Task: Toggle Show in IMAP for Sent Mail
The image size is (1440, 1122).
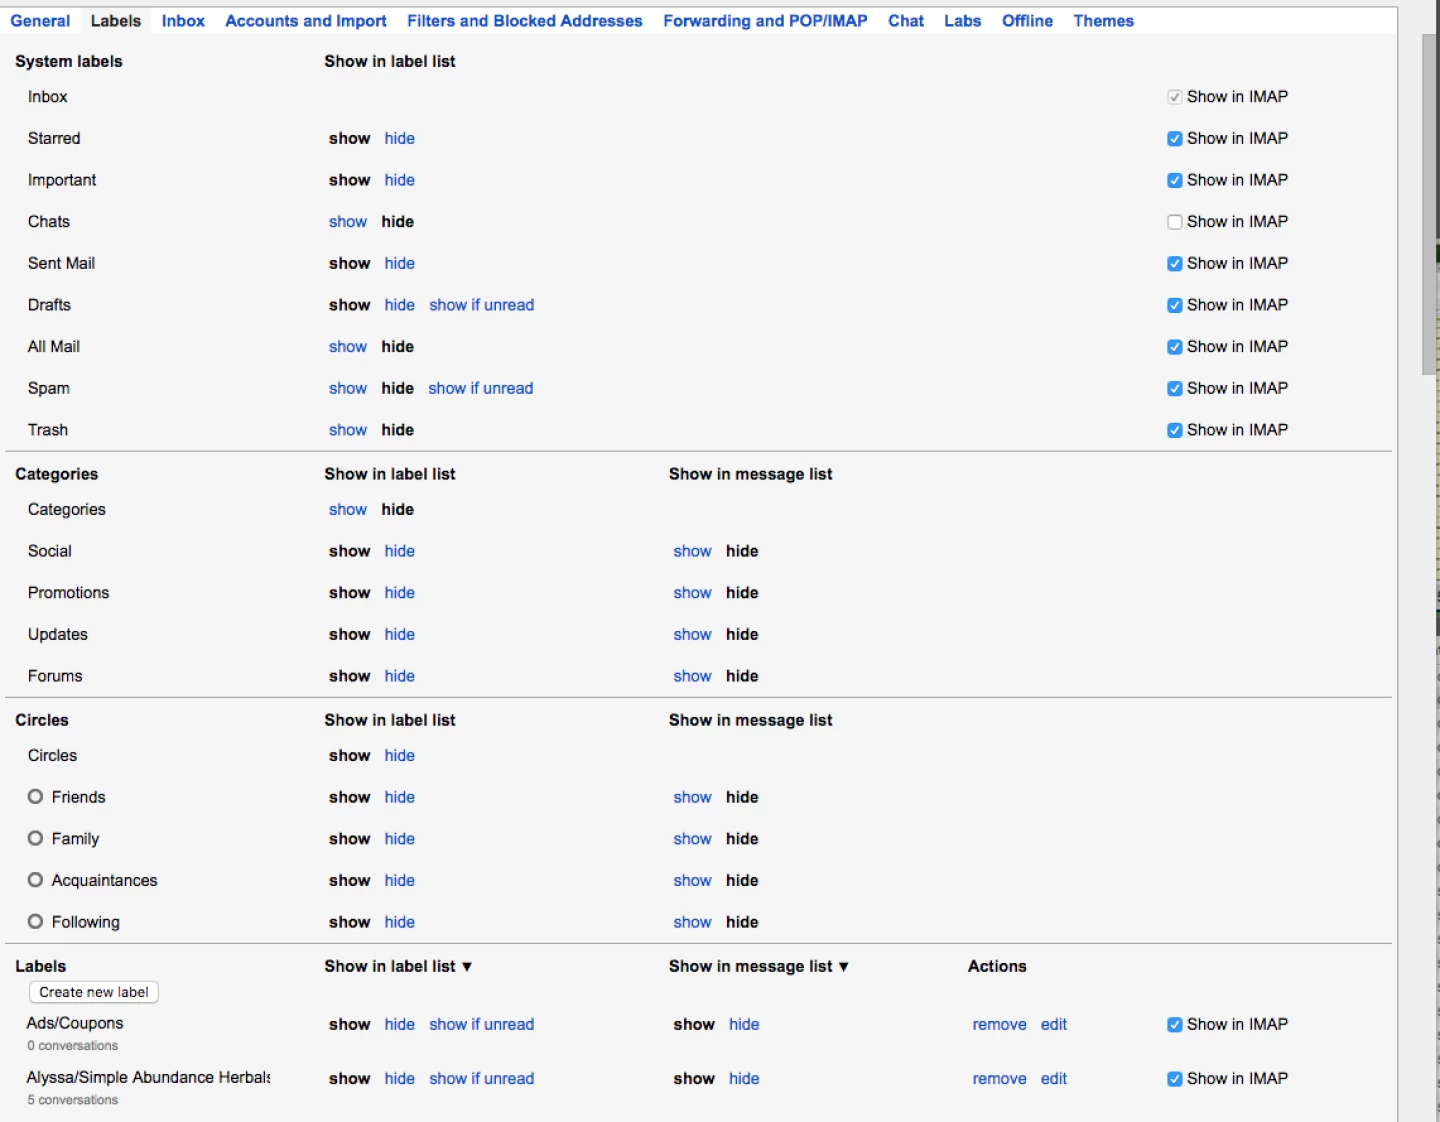Action: pos(1175,263)
